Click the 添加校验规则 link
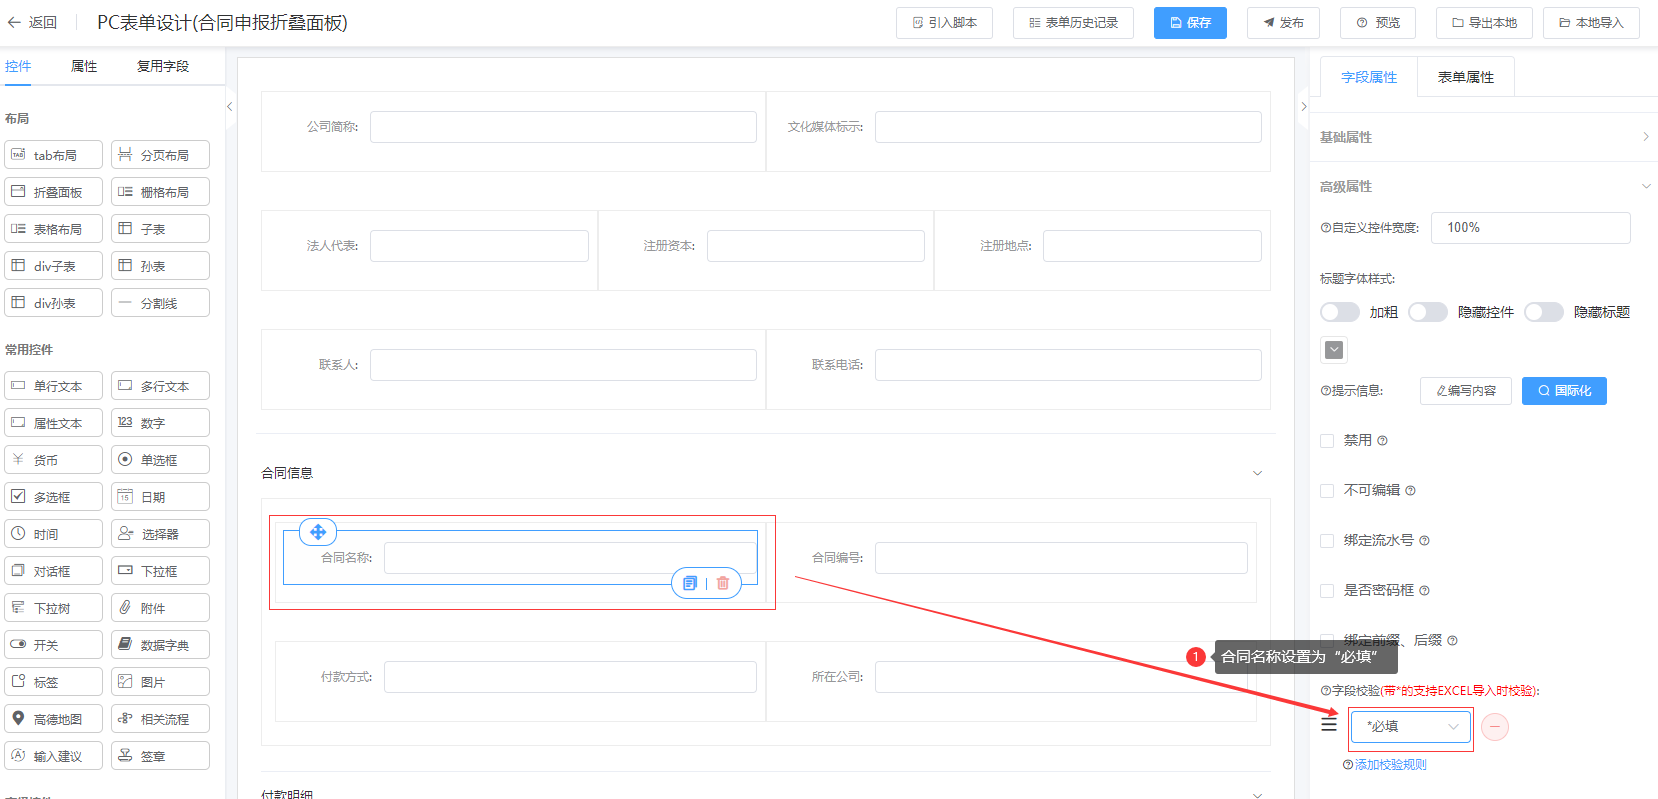 [1390, 765]
